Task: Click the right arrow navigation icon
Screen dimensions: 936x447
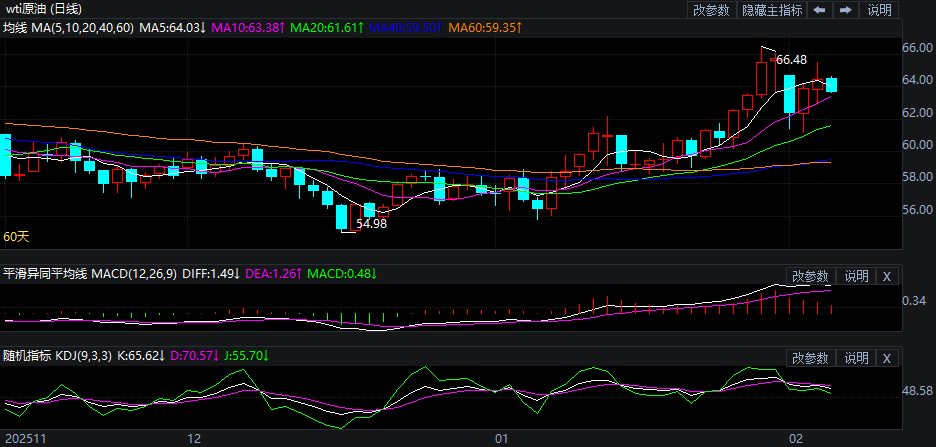Action: 845,10
